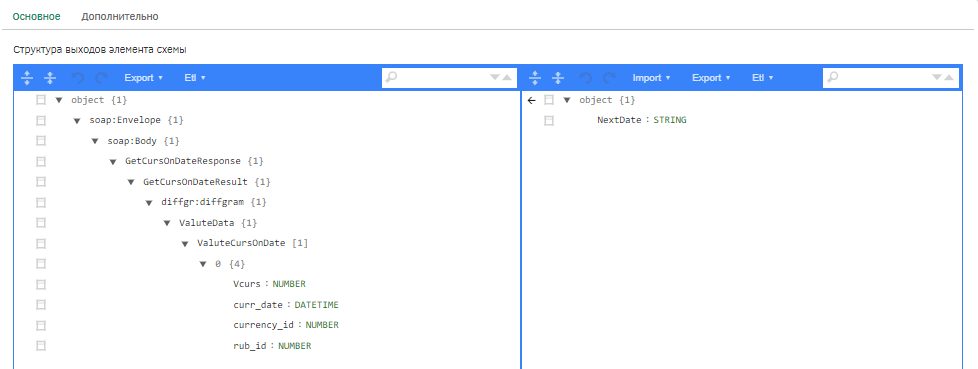Go to next search result, right panel
This screenshot has width=978, height=369.
(x=936, y=77)
